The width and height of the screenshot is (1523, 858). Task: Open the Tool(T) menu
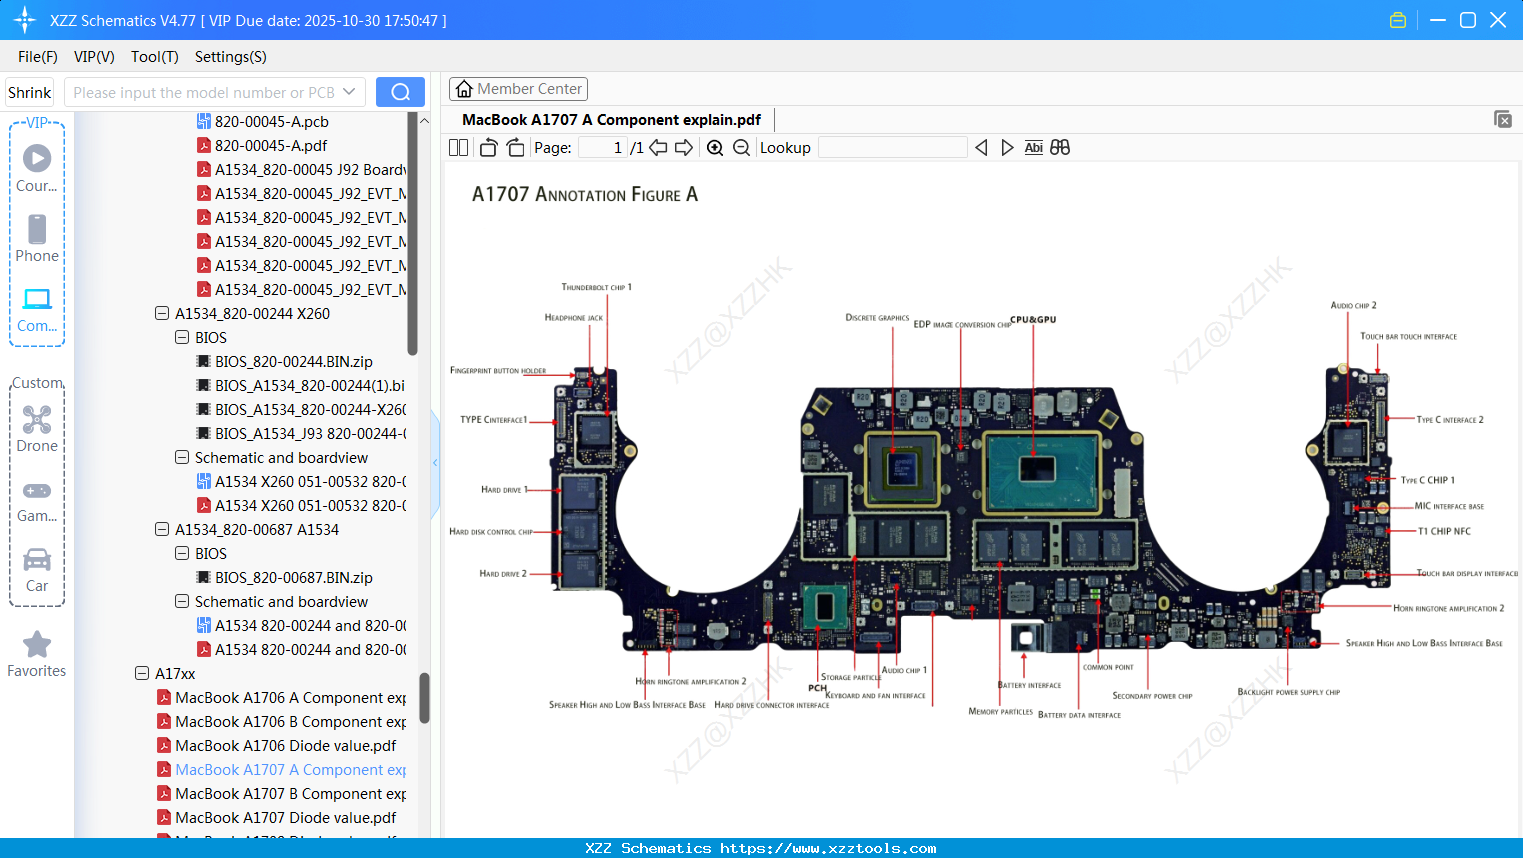tap(154, 57)
